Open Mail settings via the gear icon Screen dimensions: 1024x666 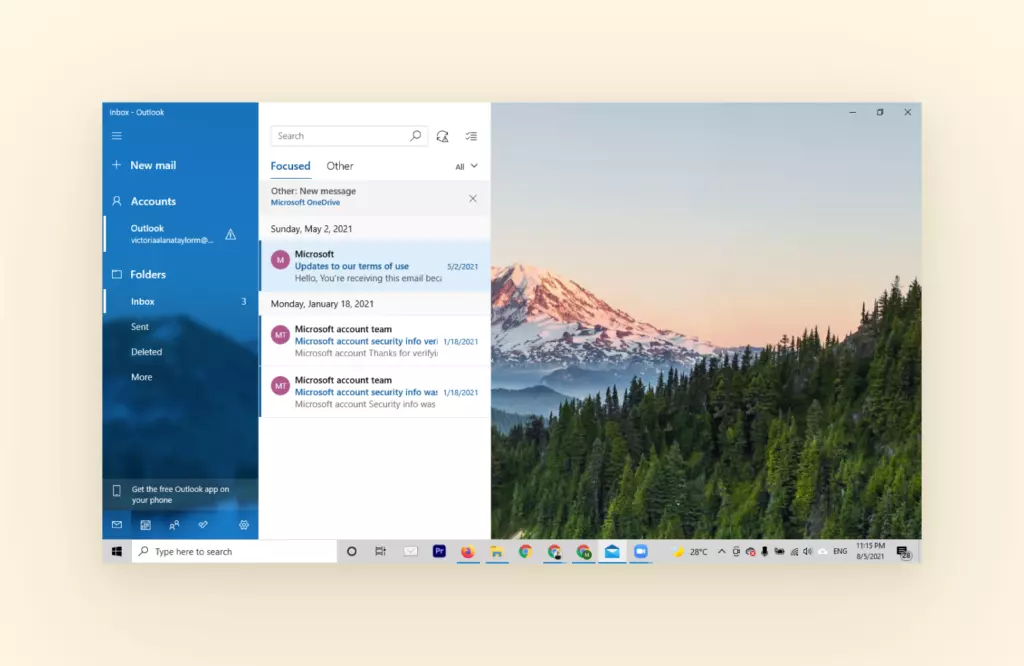(x=243, y=524)
